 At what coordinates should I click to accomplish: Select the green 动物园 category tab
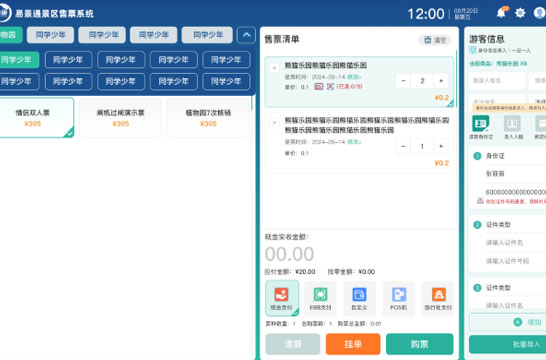(10, 35)
